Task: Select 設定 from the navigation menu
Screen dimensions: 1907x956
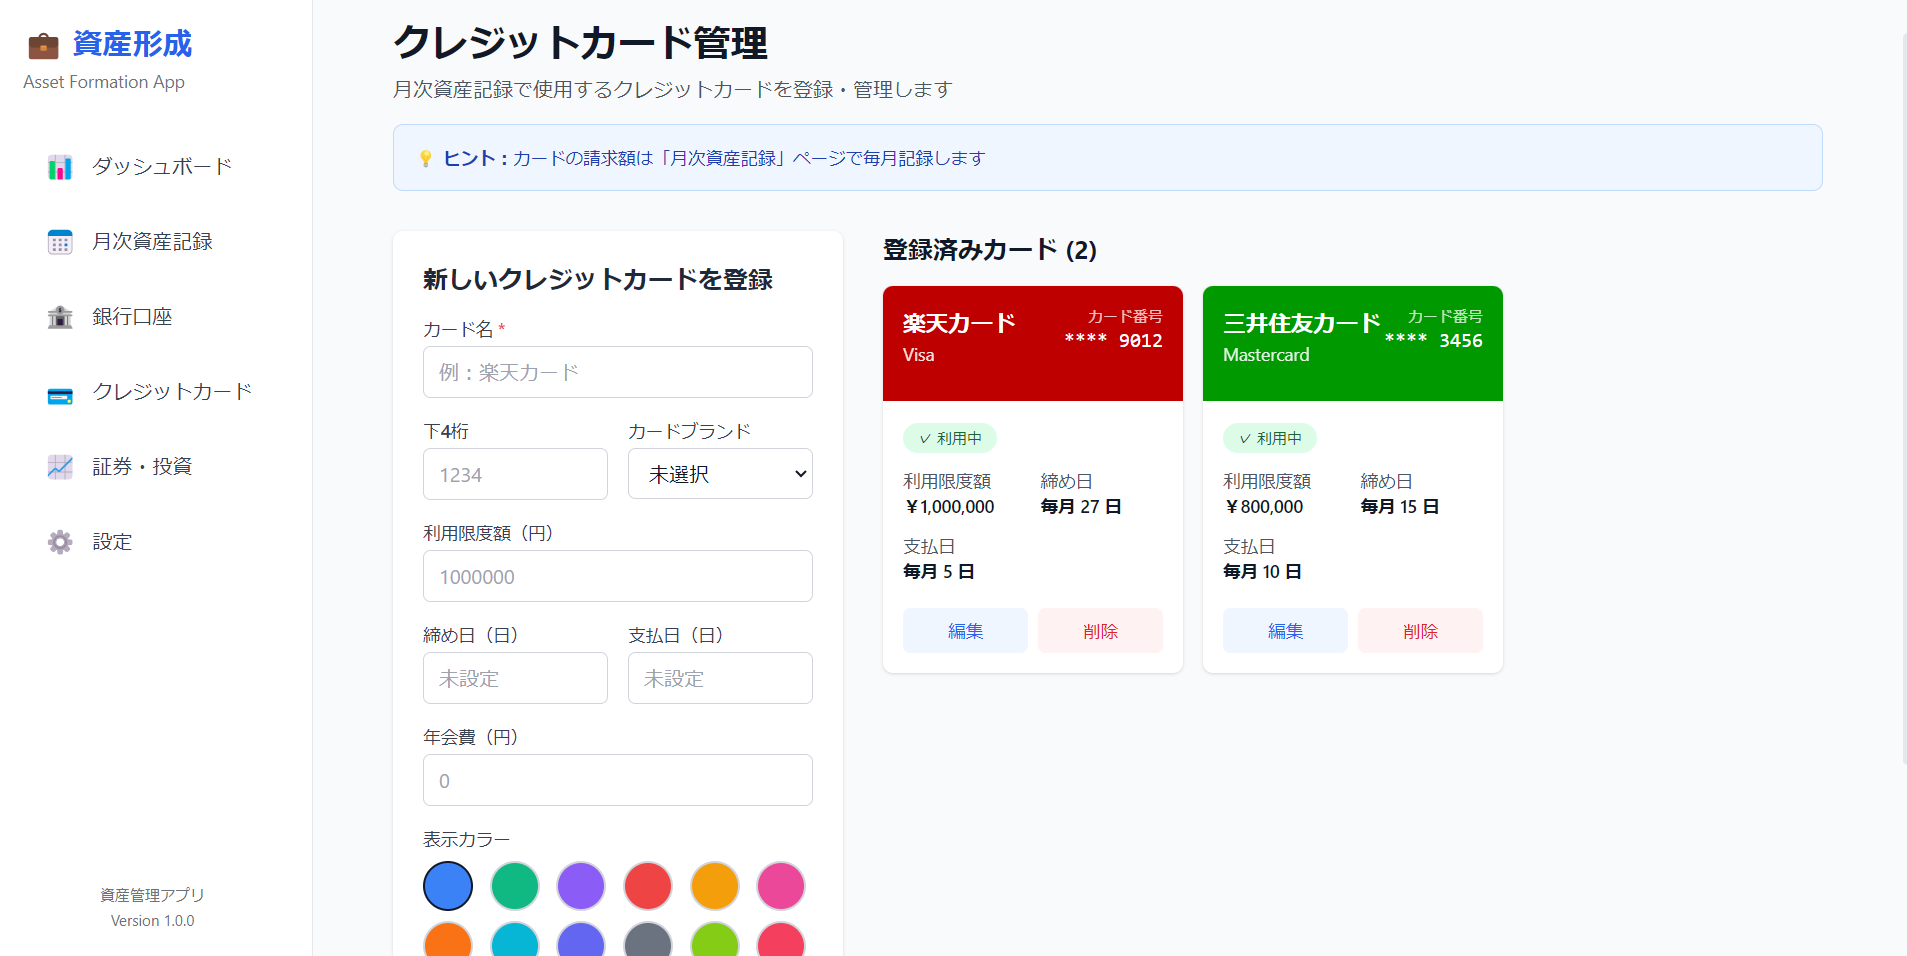Action: click(x=113, y=541)
